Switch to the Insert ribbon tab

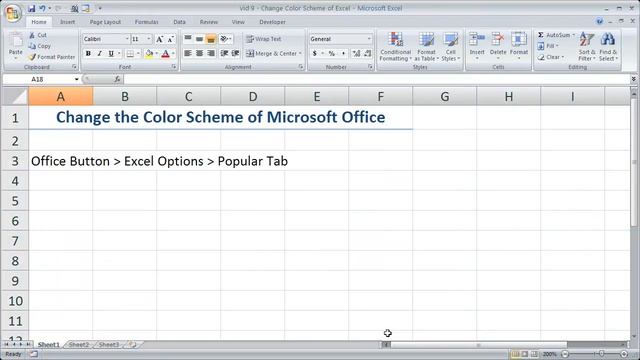pyautogui.click(x=67, y=22)
